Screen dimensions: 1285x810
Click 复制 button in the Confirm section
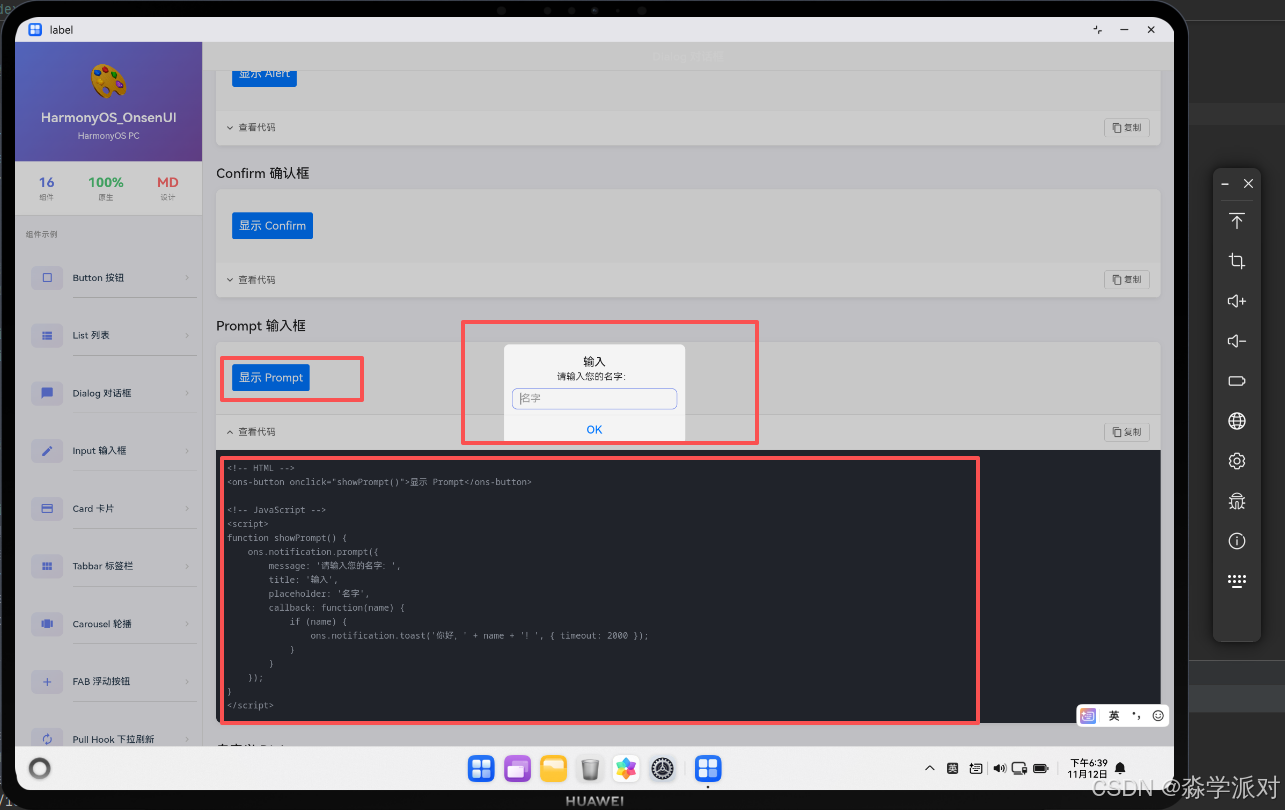click(1127, 280)
